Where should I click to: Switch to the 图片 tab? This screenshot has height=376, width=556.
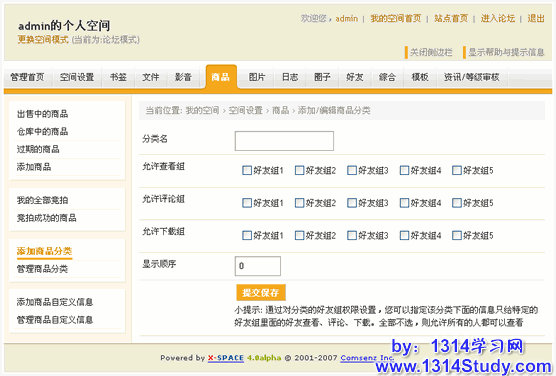tap(257, 77)
